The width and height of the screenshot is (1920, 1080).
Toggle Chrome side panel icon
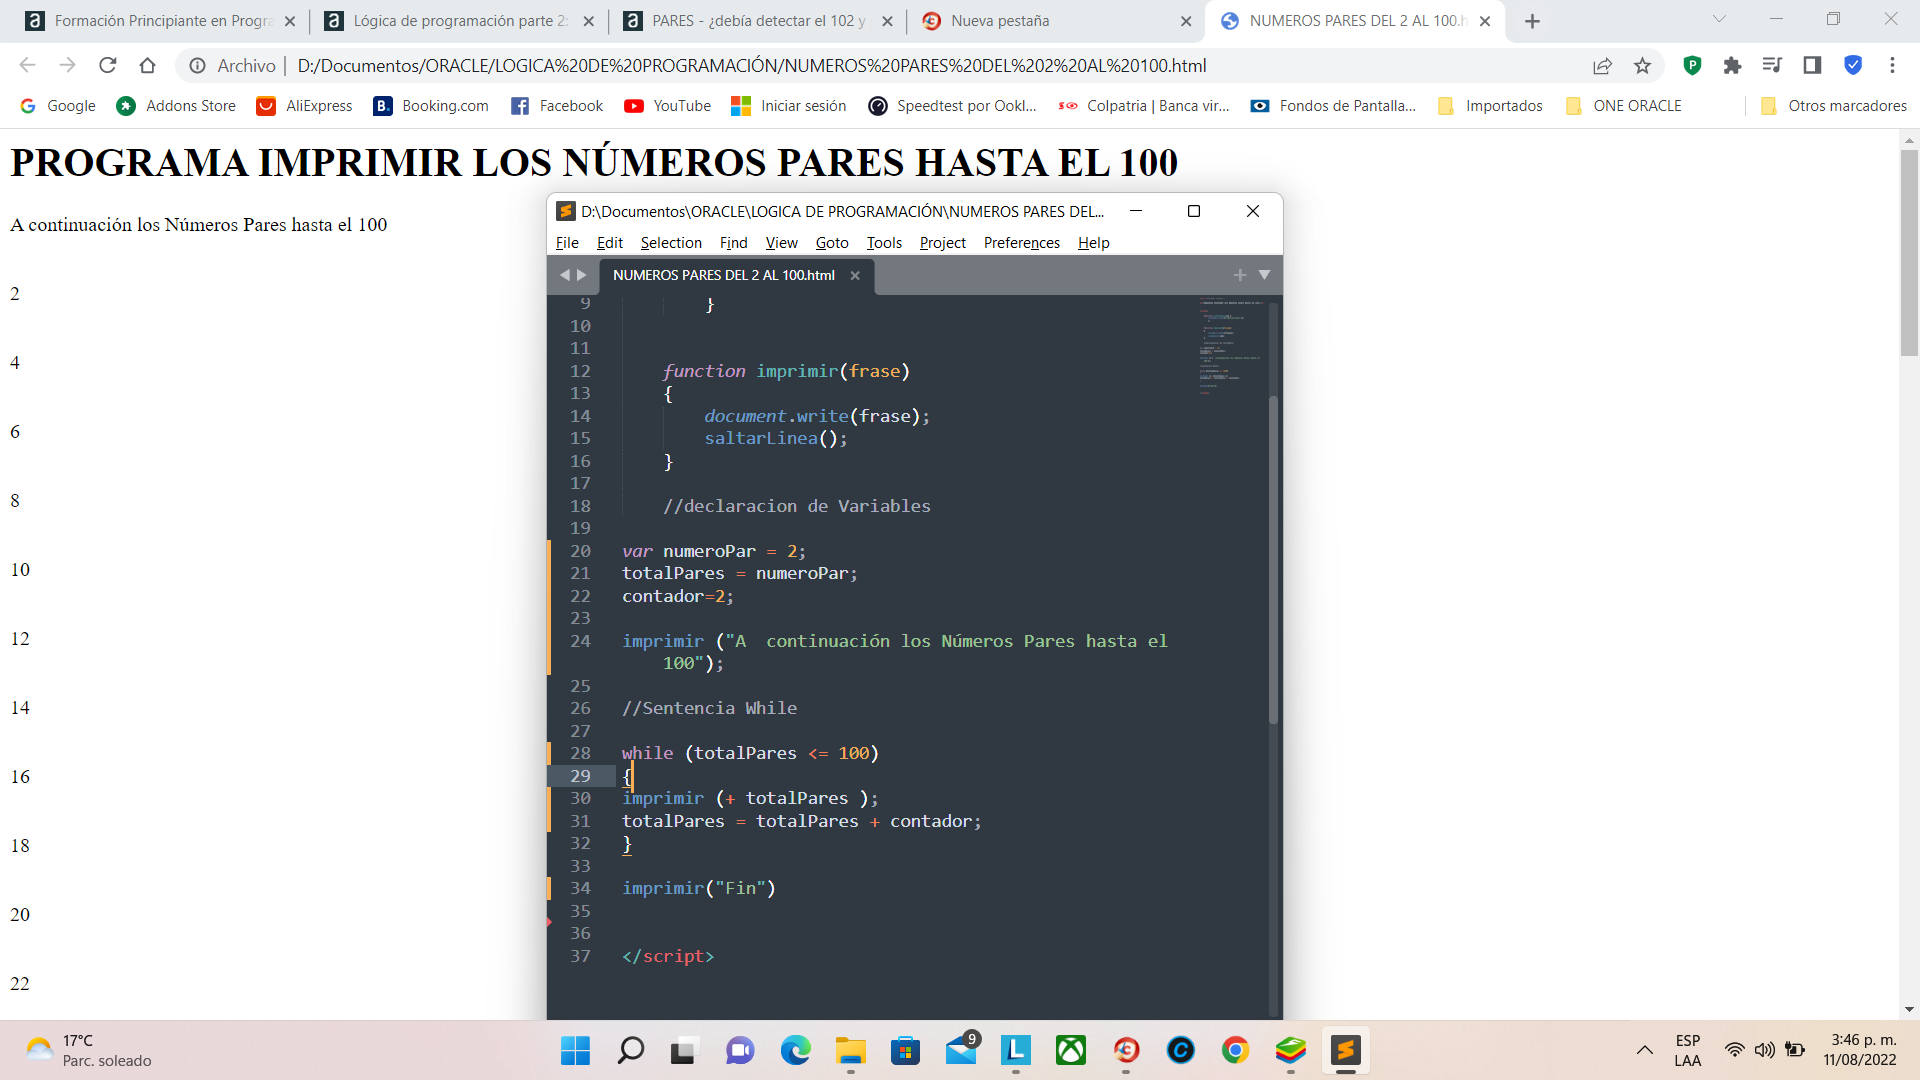[x=1812, y=65]
